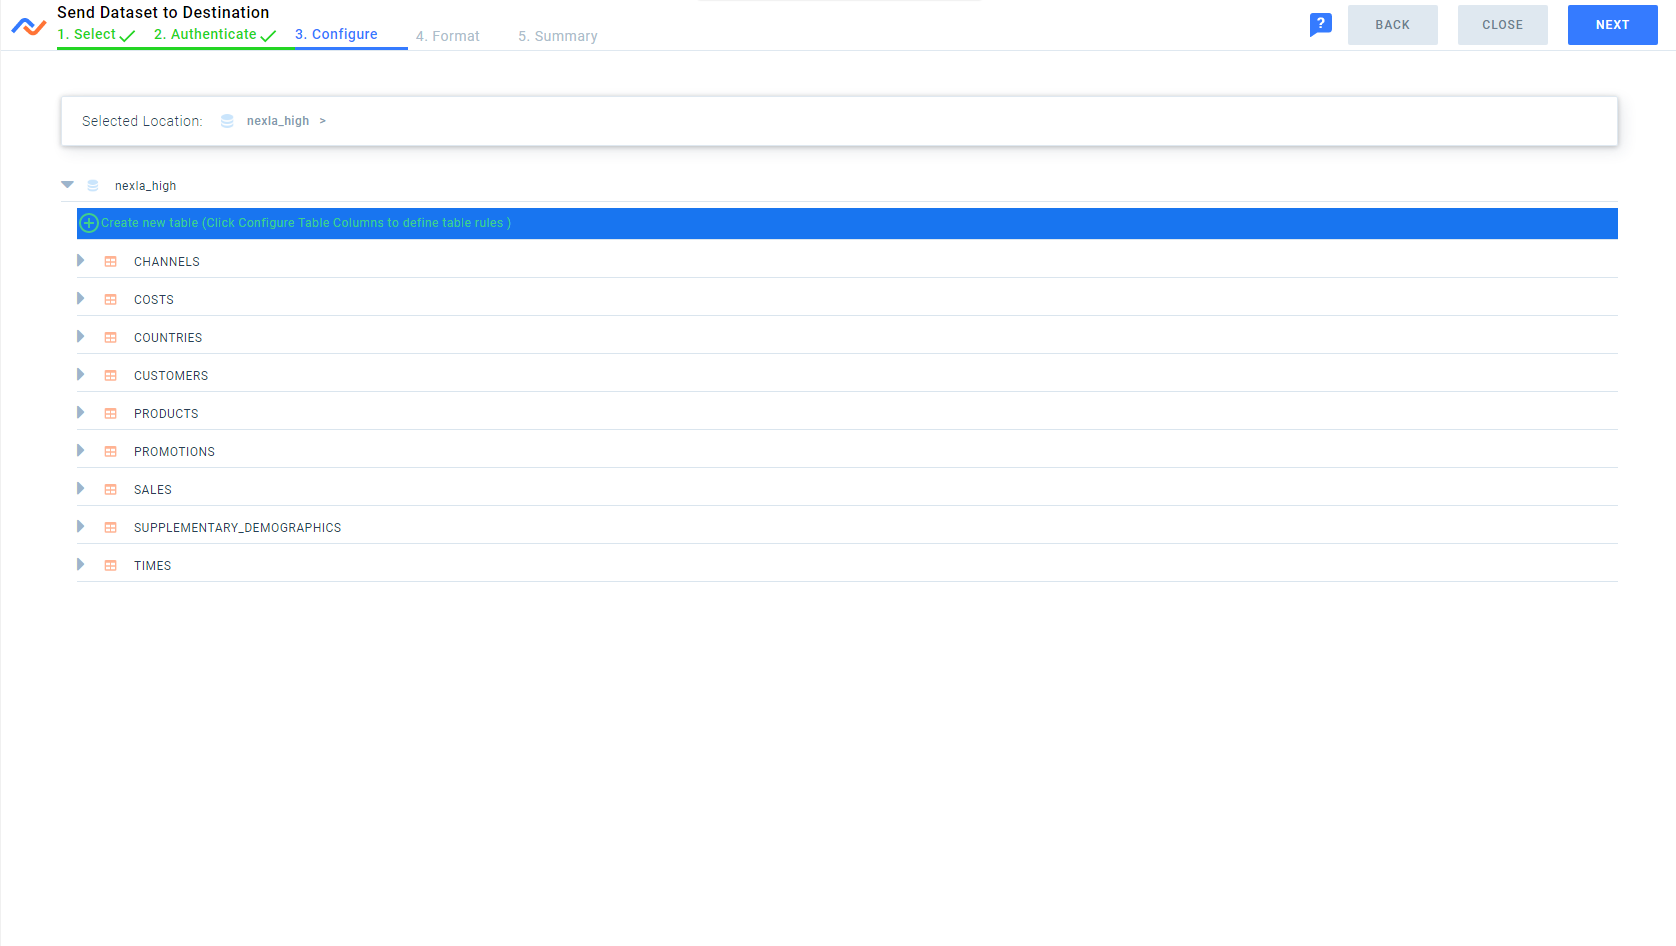This screenshot has height=946, width=1676.
Task: Click the TIMES table icon
Action: click(x=111, y=566)
